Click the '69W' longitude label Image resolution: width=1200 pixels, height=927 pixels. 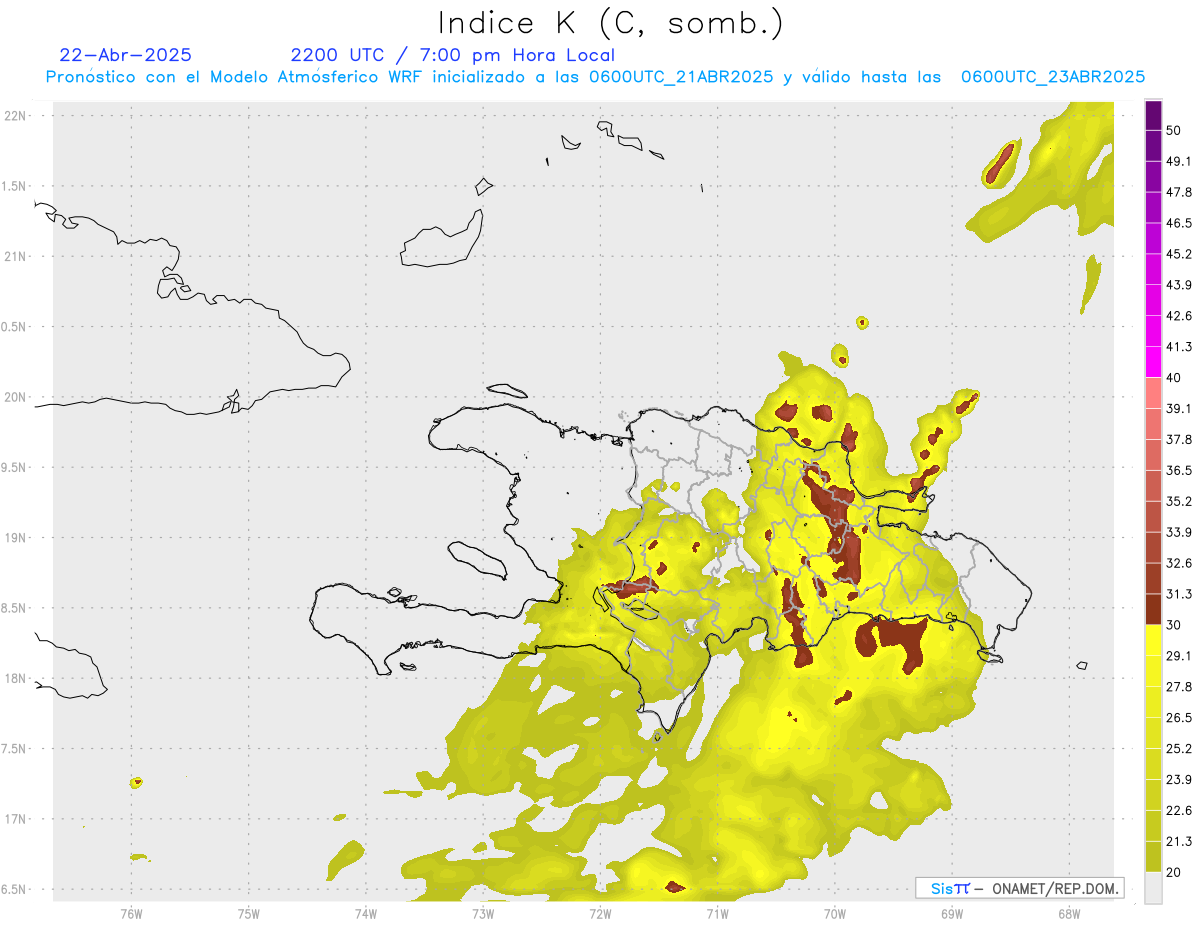[x=951, y=913]
